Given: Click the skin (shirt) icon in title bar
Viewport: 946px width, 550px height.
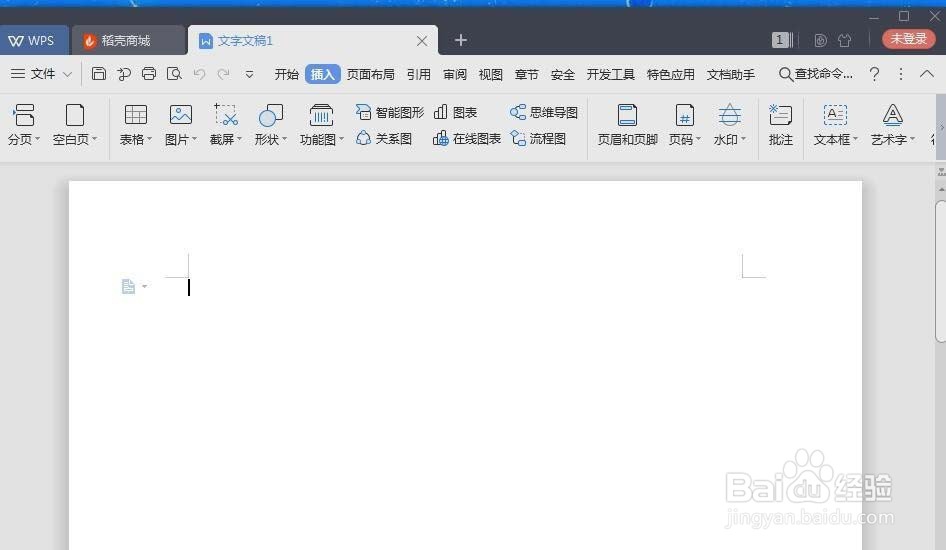Looking at the screenshot, I should point(845,40).
